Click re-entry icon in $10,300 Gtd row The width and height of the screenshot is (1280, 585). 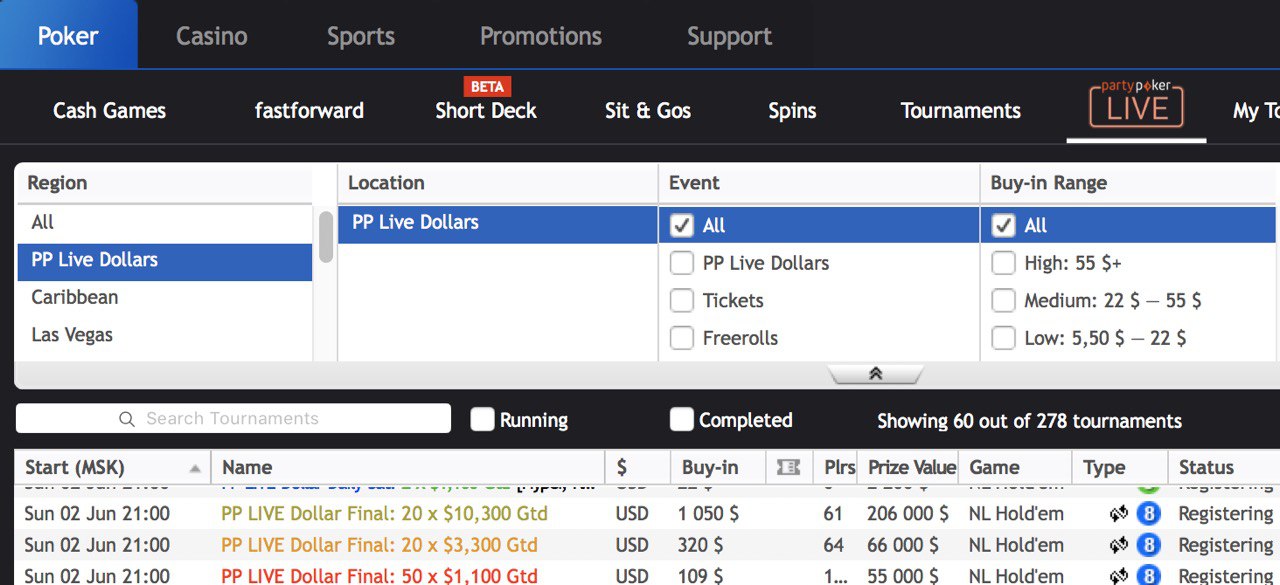(x=1119, y=514)
